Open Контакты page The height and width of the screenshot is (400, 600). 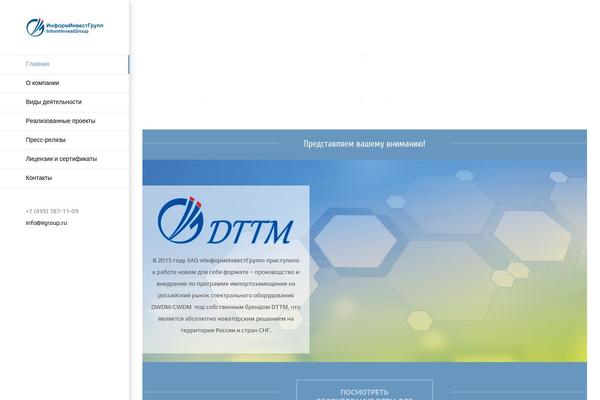pyautogui.click(x=39, y=178)
